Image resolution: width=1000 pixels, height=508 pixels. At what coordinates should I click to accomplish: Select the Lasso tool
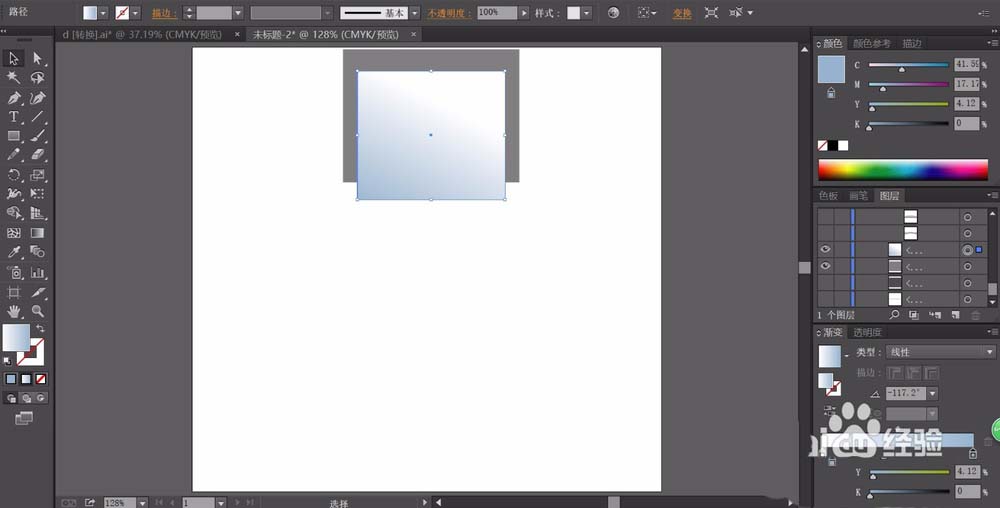[38, 78]
